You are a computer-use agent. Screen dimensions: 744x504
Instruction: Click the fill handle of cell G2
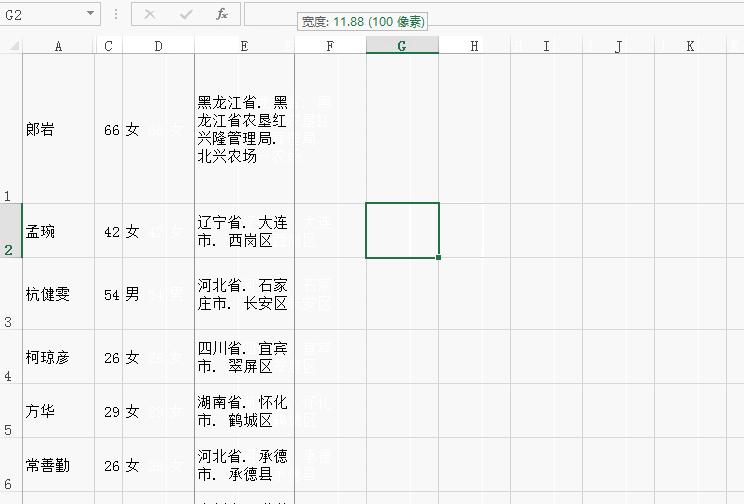438,257
